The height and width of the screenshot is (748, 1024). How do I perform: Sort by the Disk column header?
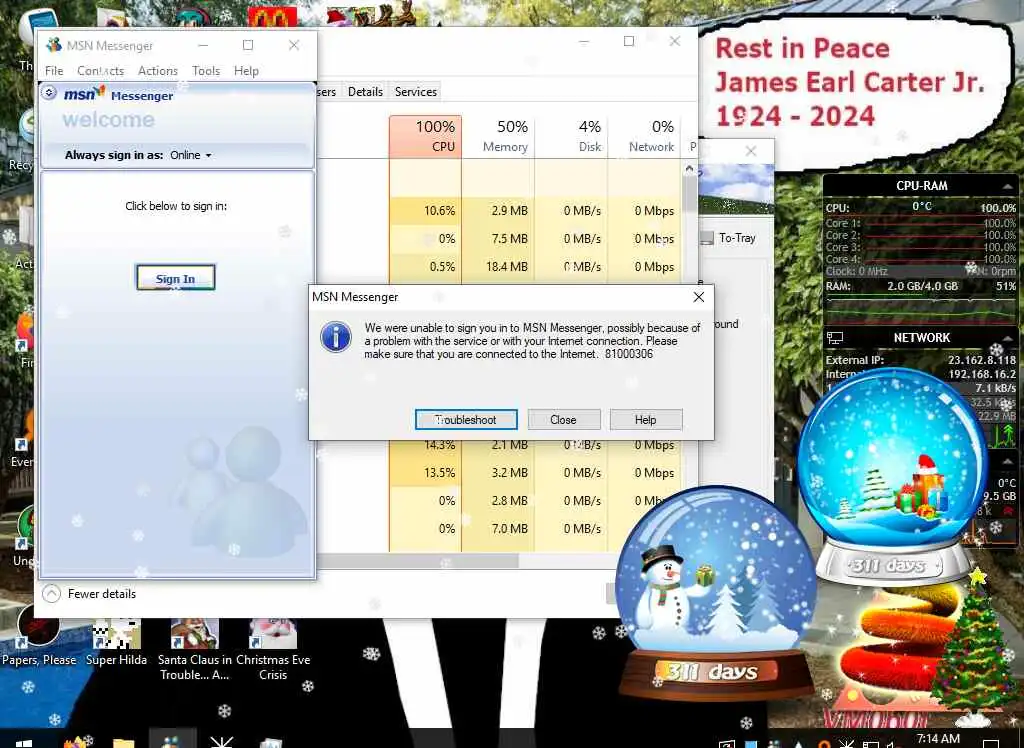[571, 137]
